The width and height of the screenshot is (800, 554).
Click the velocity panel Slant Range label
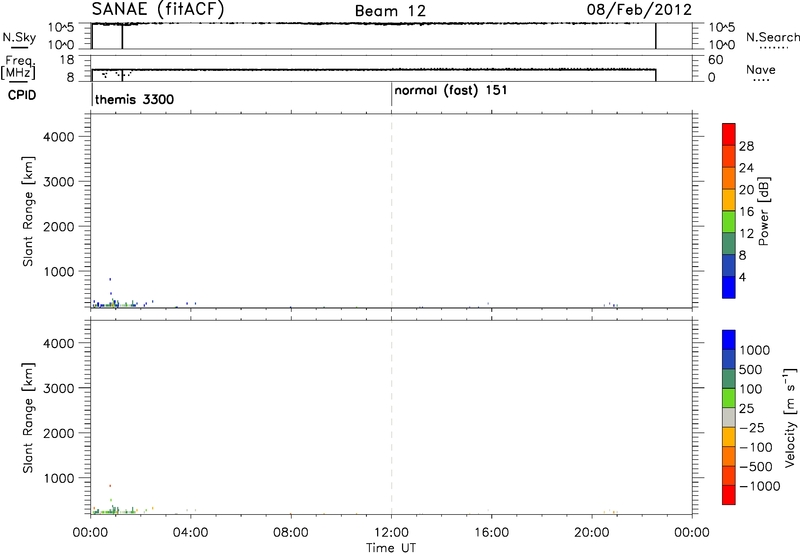click(28, 418)
